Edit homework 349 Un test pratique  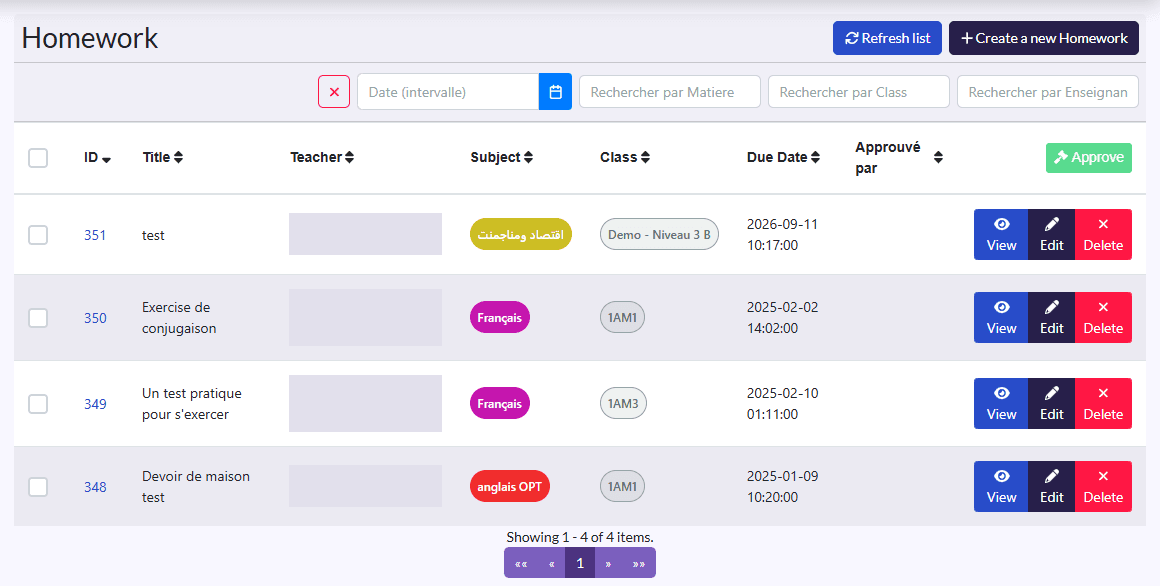click(x=1051, y=403)
